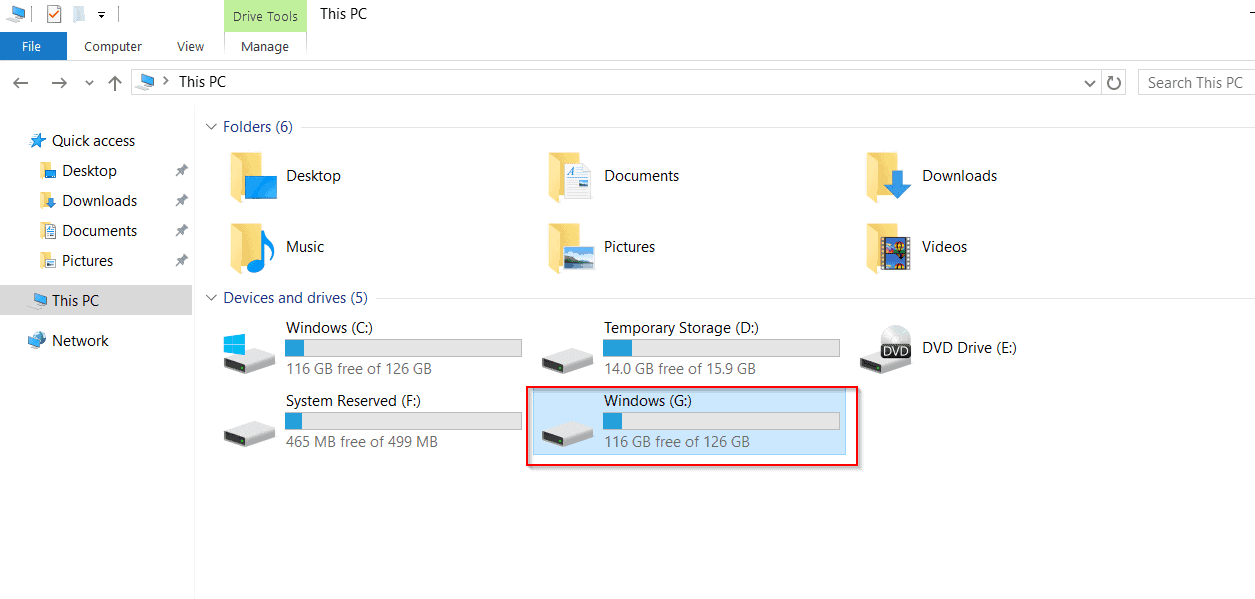Open the Videos folder

point(944,247)
